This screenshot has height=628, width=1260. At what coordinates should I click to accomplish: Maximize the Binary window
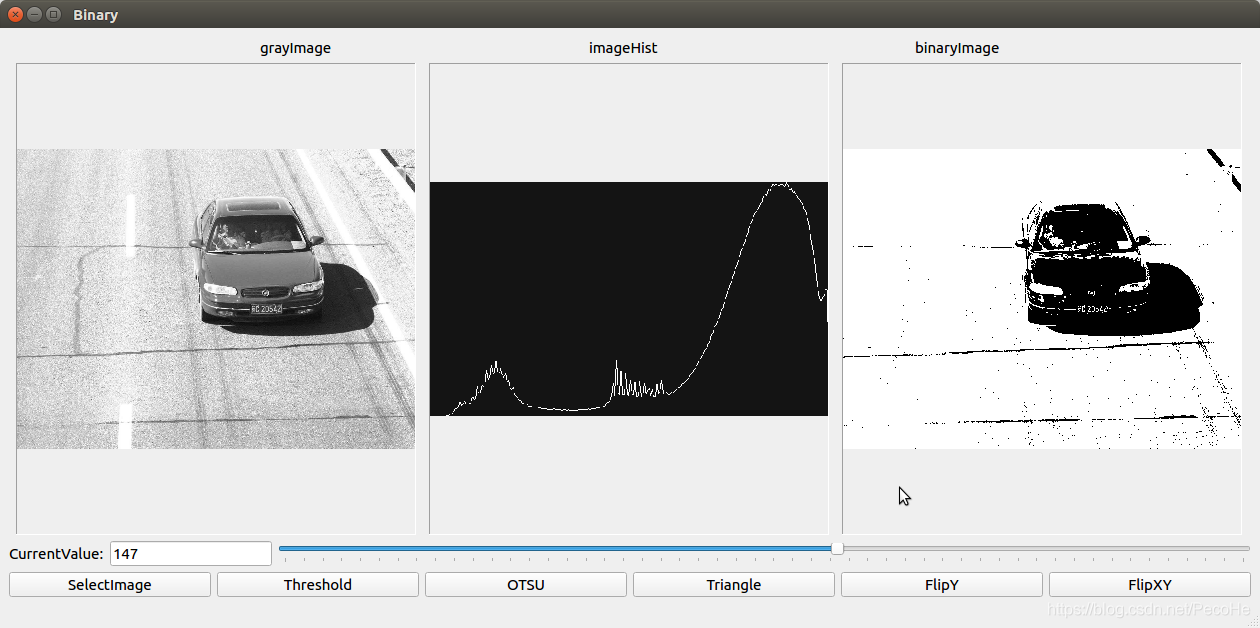pyautogui.click(x=53, y=14)
